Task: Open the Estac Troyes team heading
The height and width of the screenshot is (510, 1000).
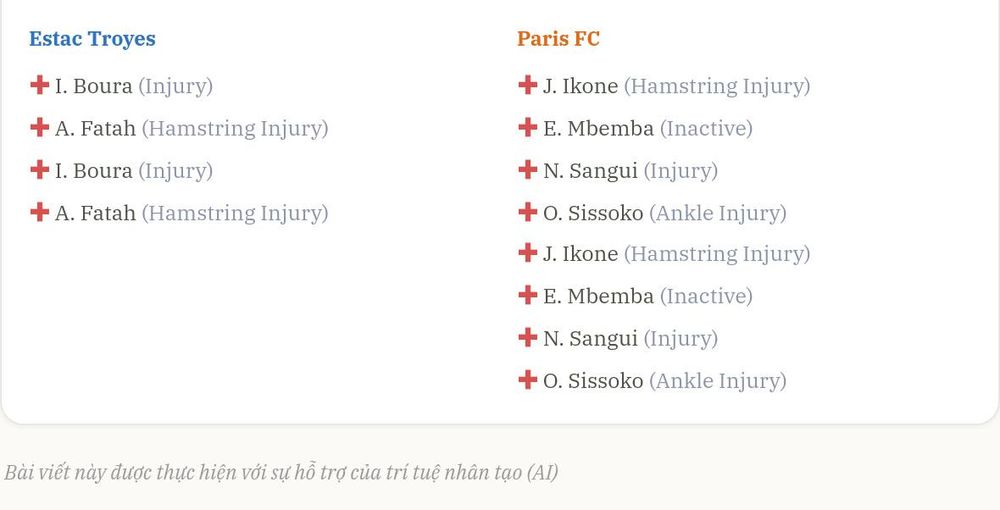Action: click(92, 38)
